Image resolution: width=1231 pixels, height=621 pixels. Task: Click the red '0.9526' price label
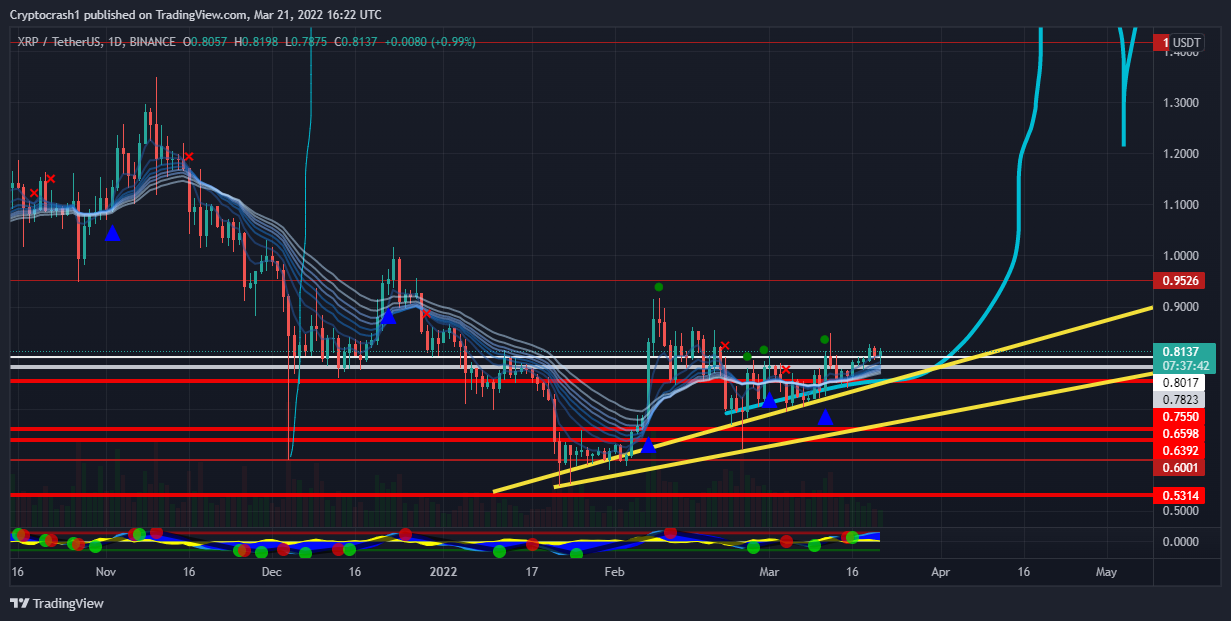click(1180, 281)
